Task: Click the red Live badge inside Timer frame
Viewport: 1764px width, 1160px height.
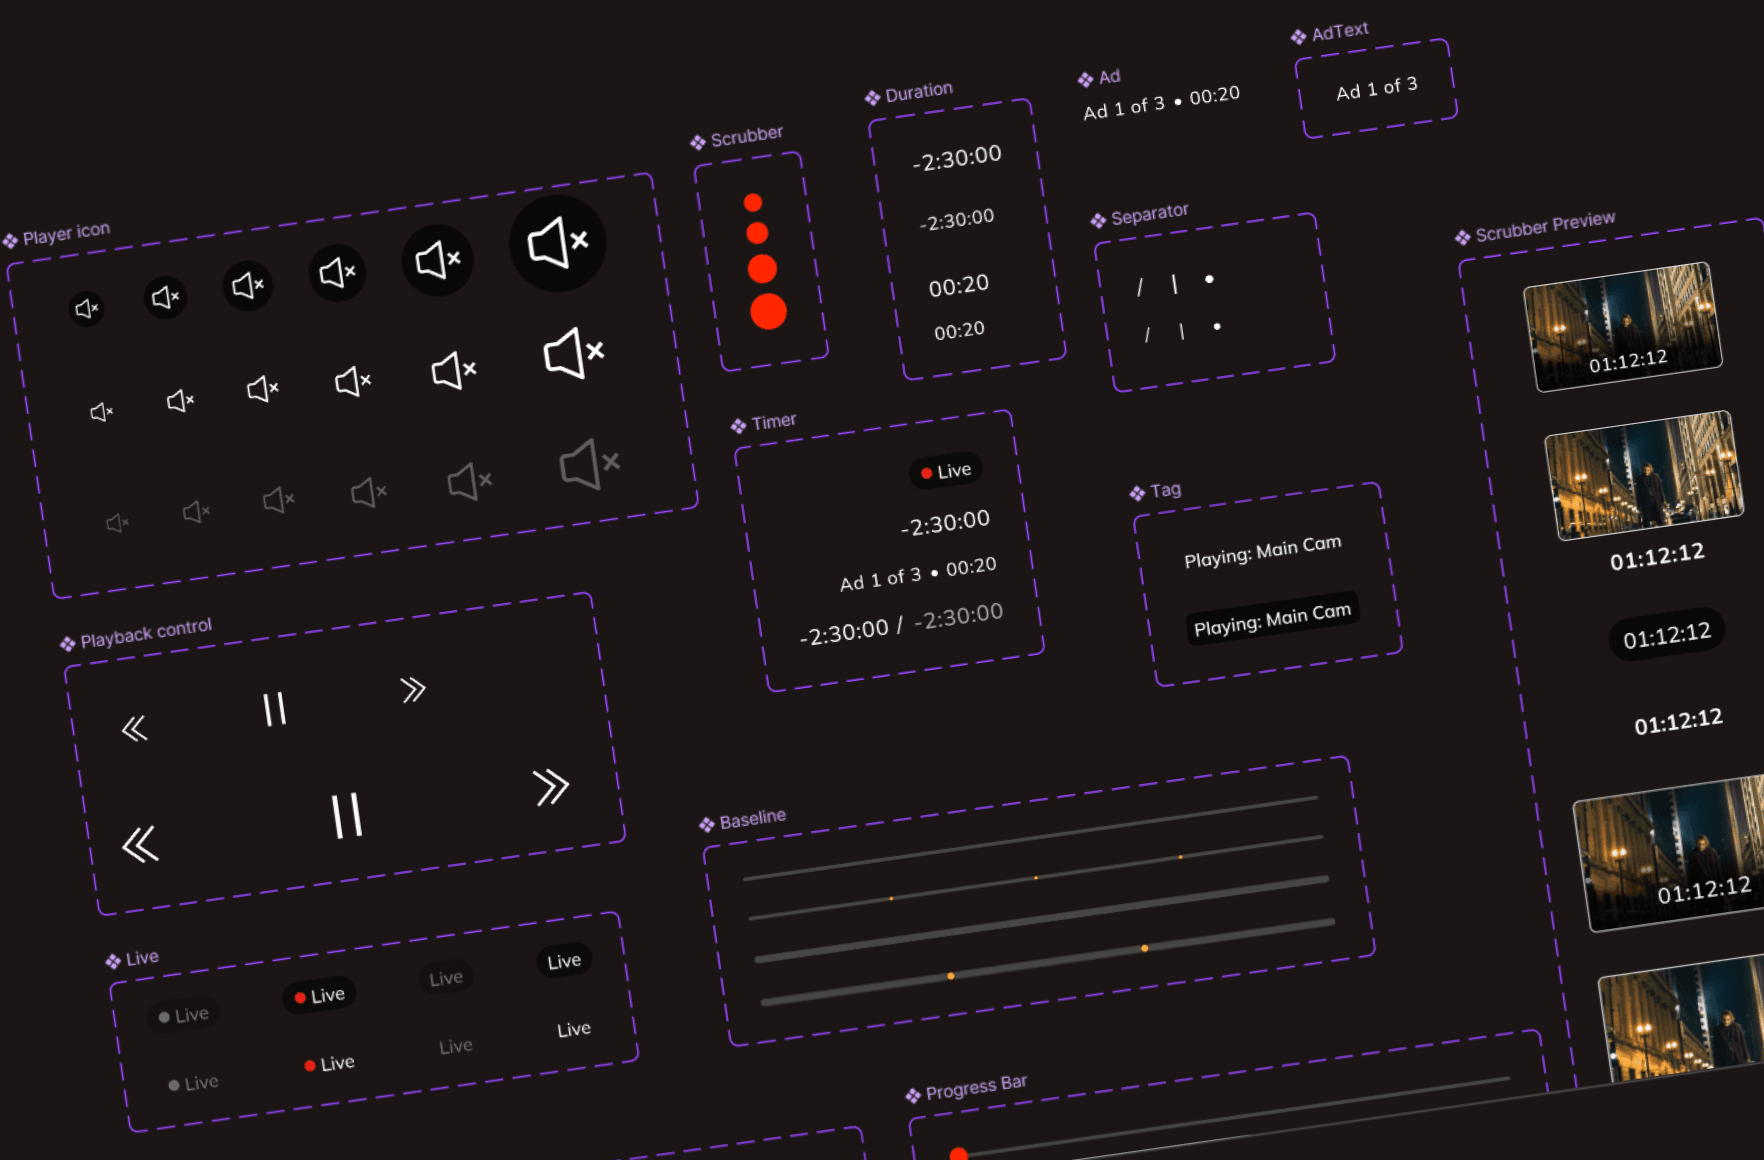Action: (946, 471)
